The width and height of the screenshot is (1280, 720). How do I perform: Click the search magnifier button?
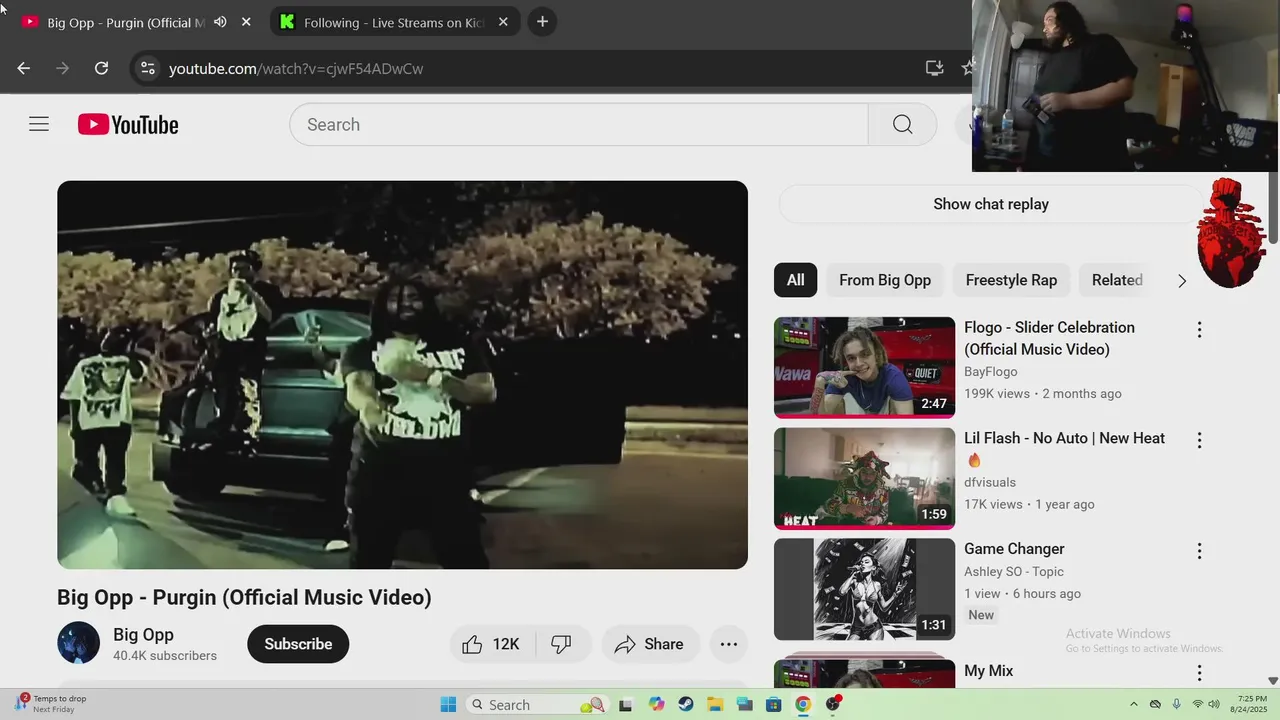coord(902,125)
